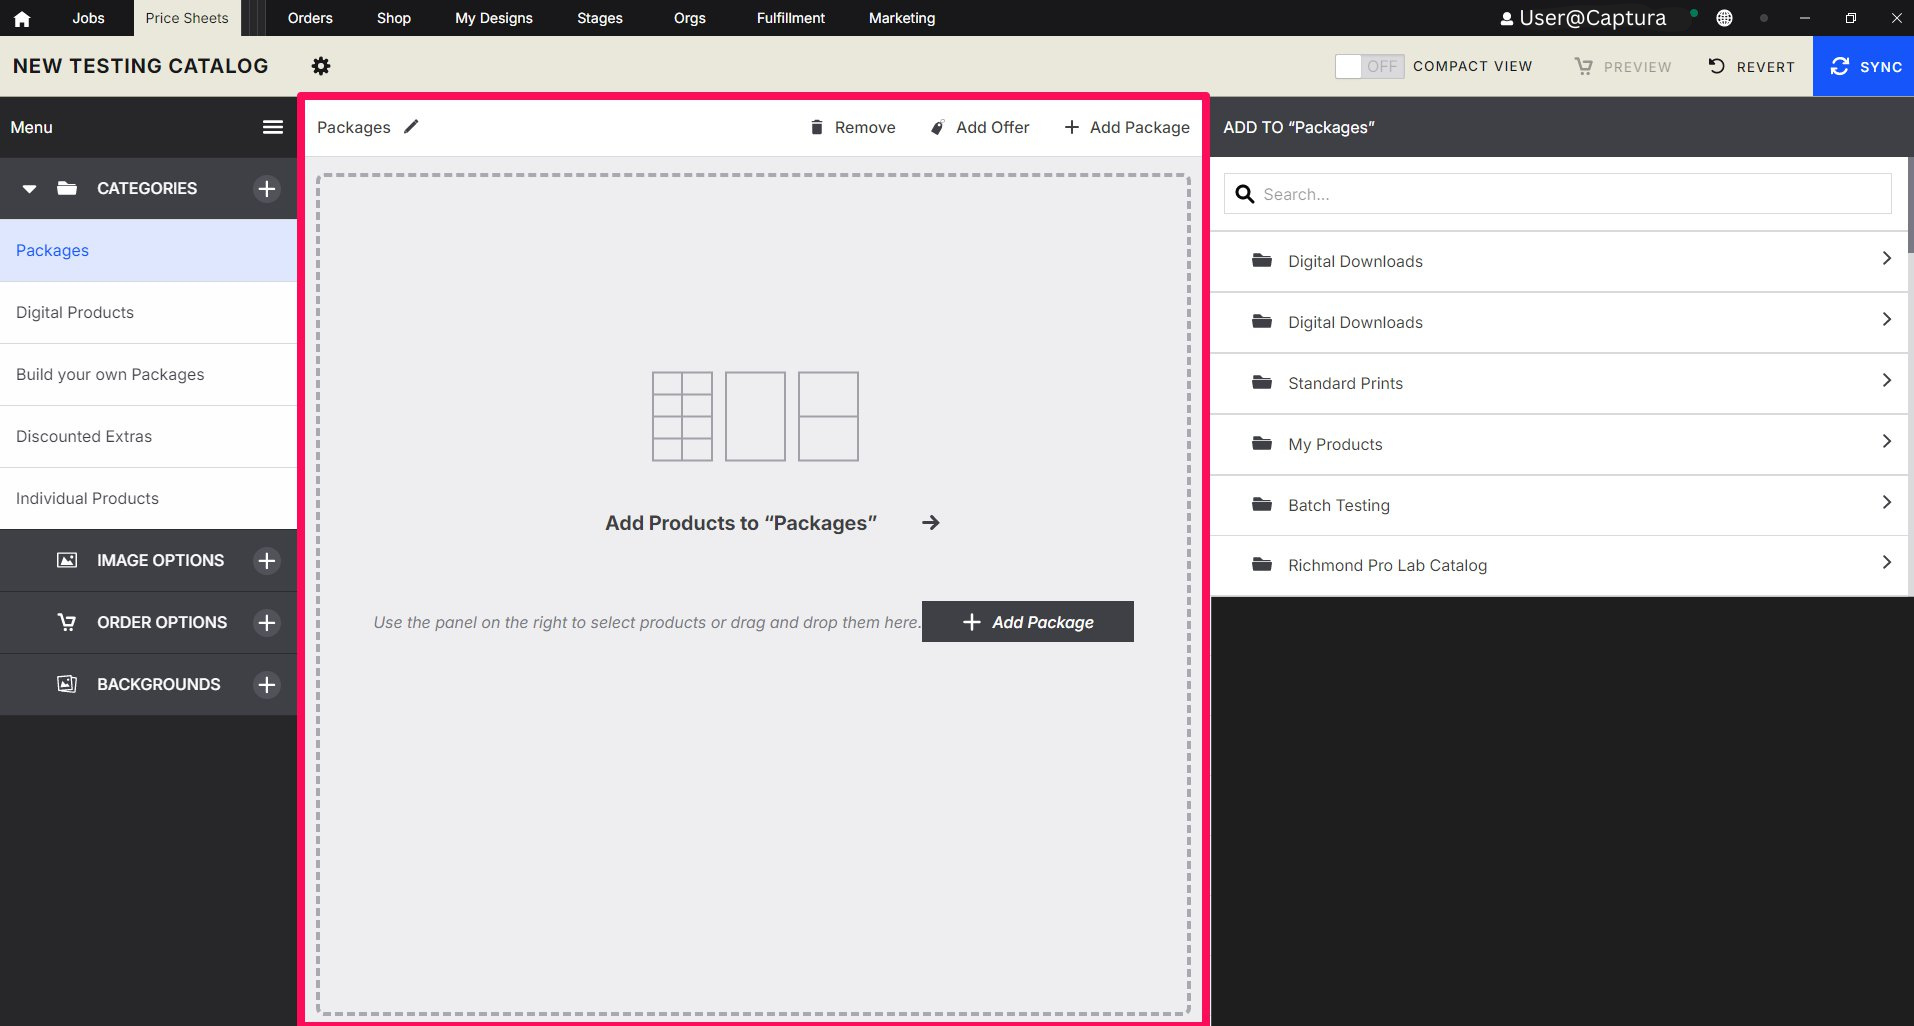
Task: Click the Remove button label
Action: [865, 127]
